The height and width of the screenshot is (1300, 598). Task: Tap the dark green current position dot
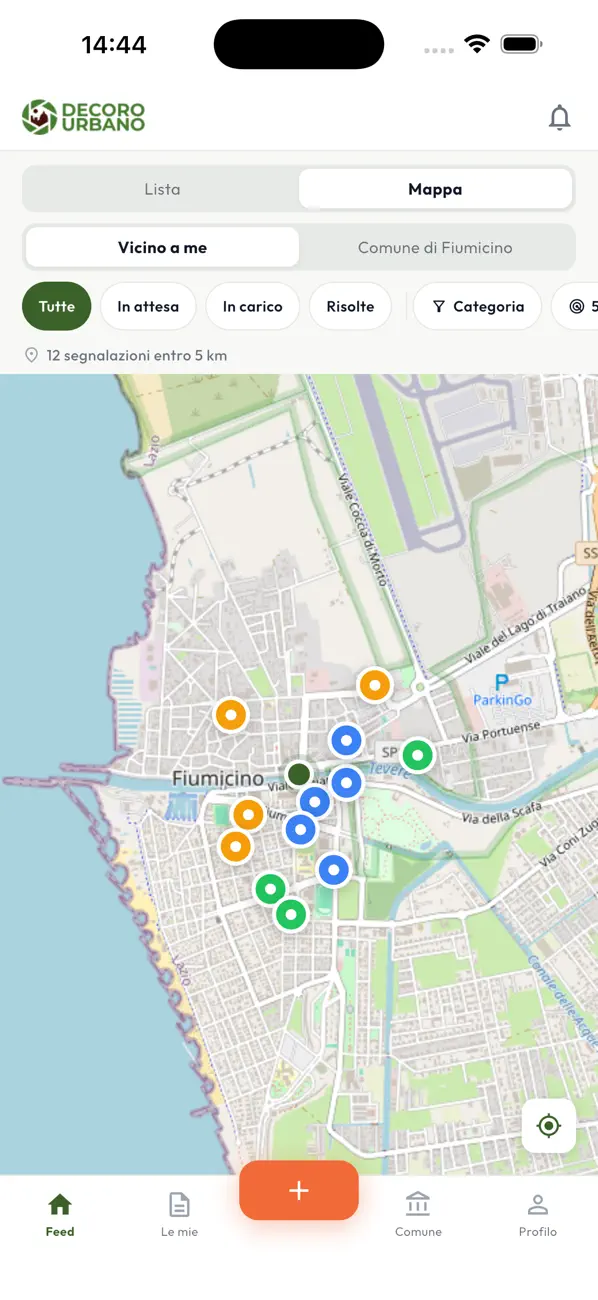tap(299, 774)
